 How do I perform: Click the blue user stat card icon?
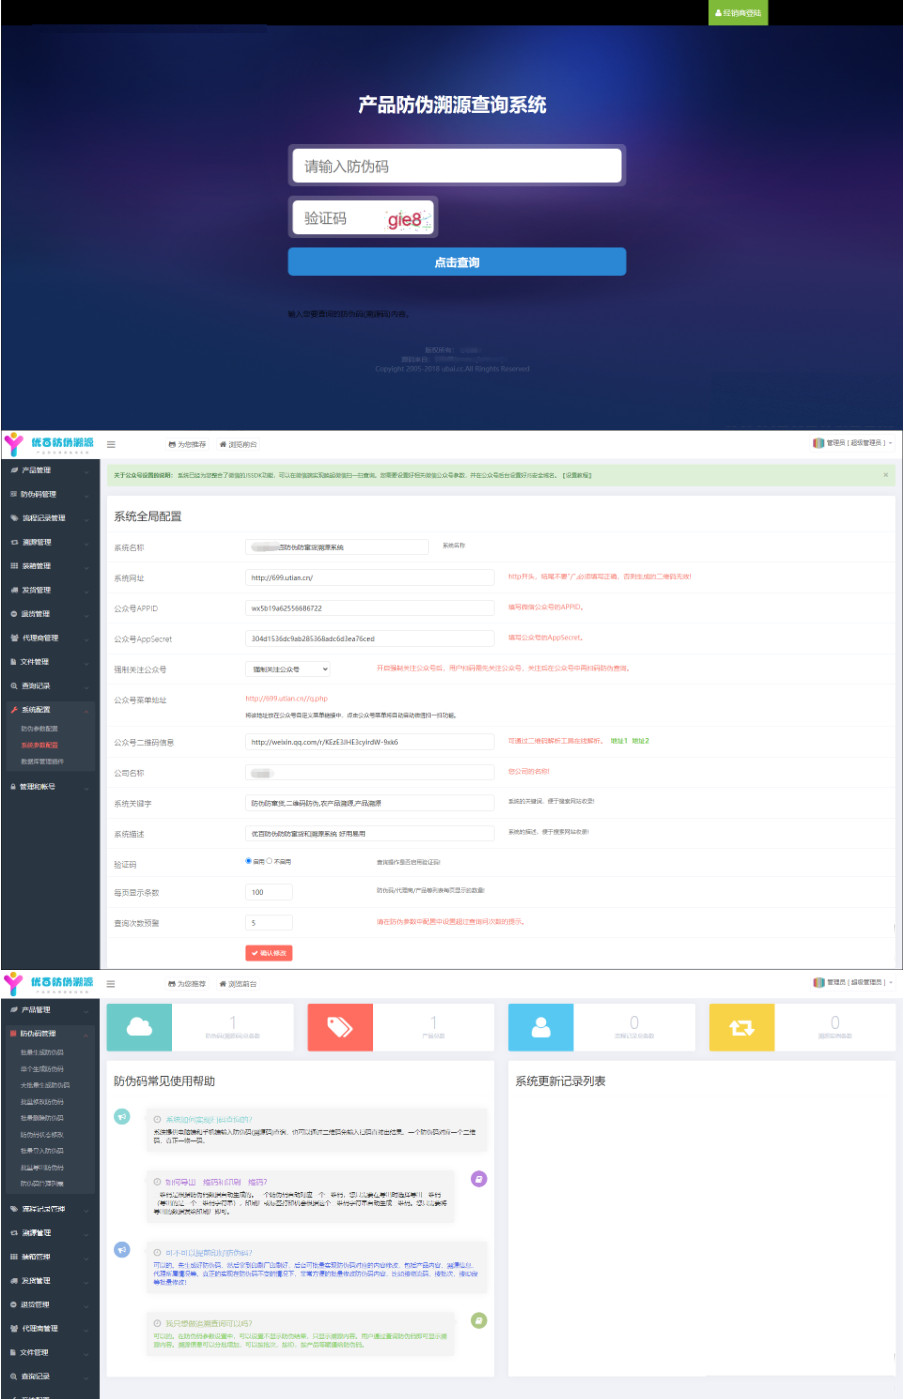point(541,1027)
